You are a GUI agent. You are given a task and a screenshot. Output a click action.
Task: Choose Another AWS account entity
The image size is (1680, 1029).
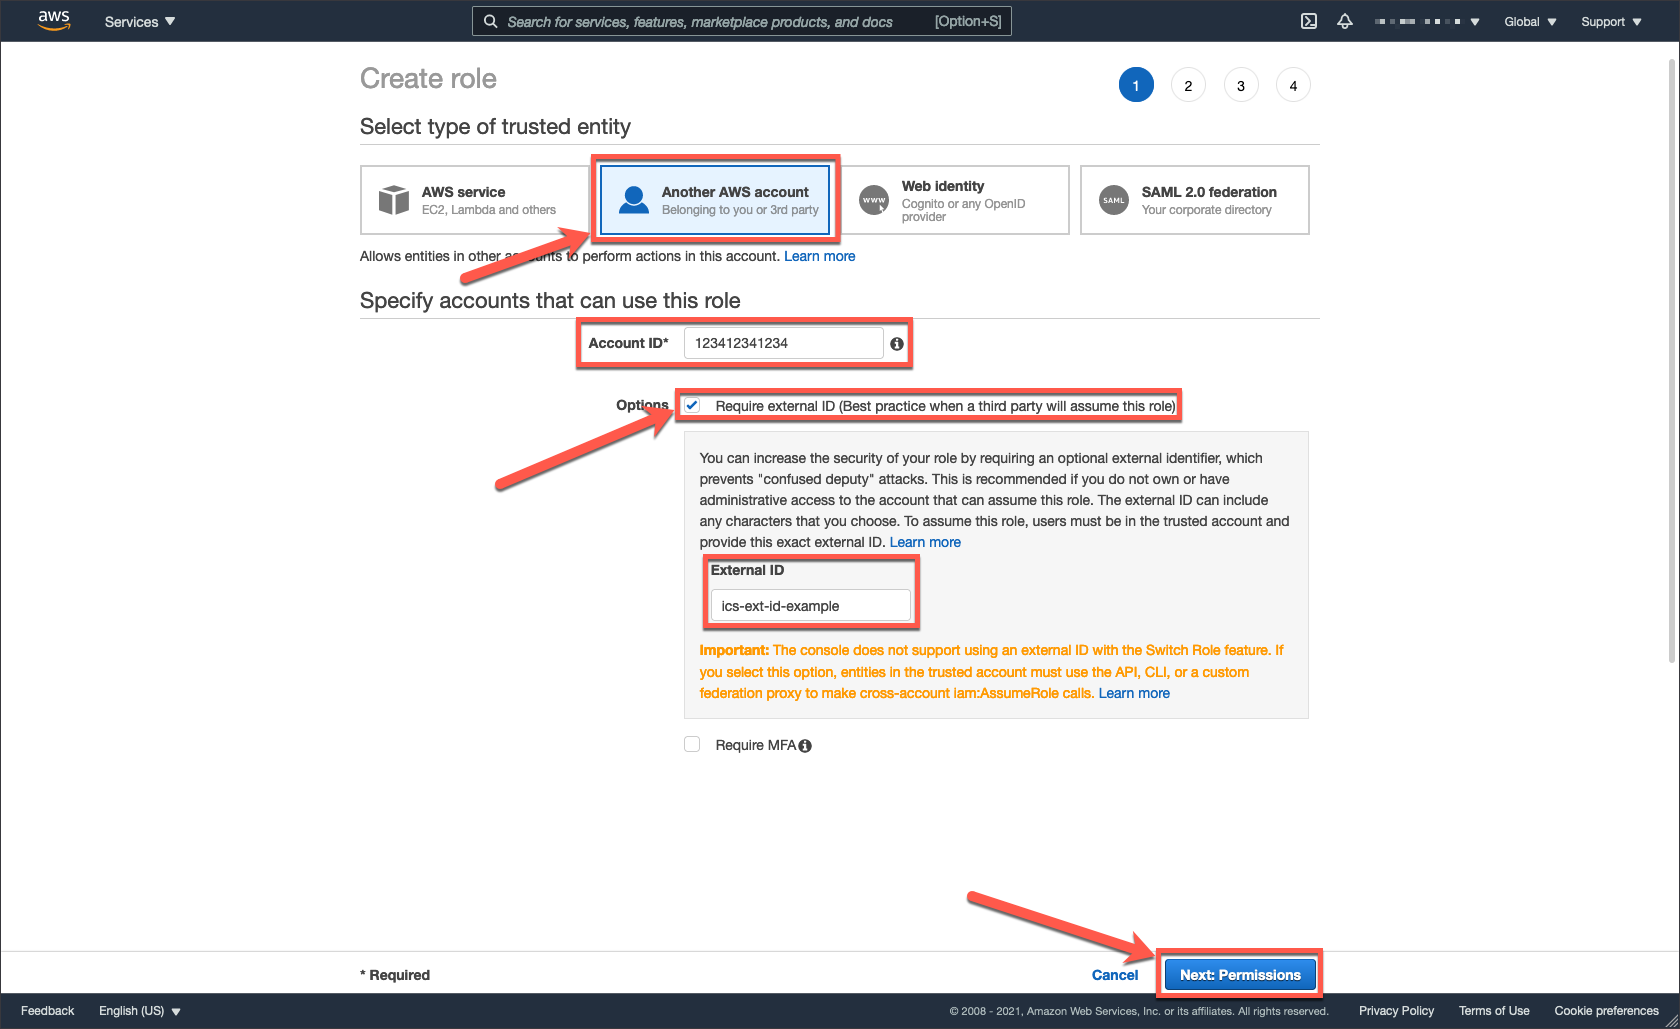point(715,200)
